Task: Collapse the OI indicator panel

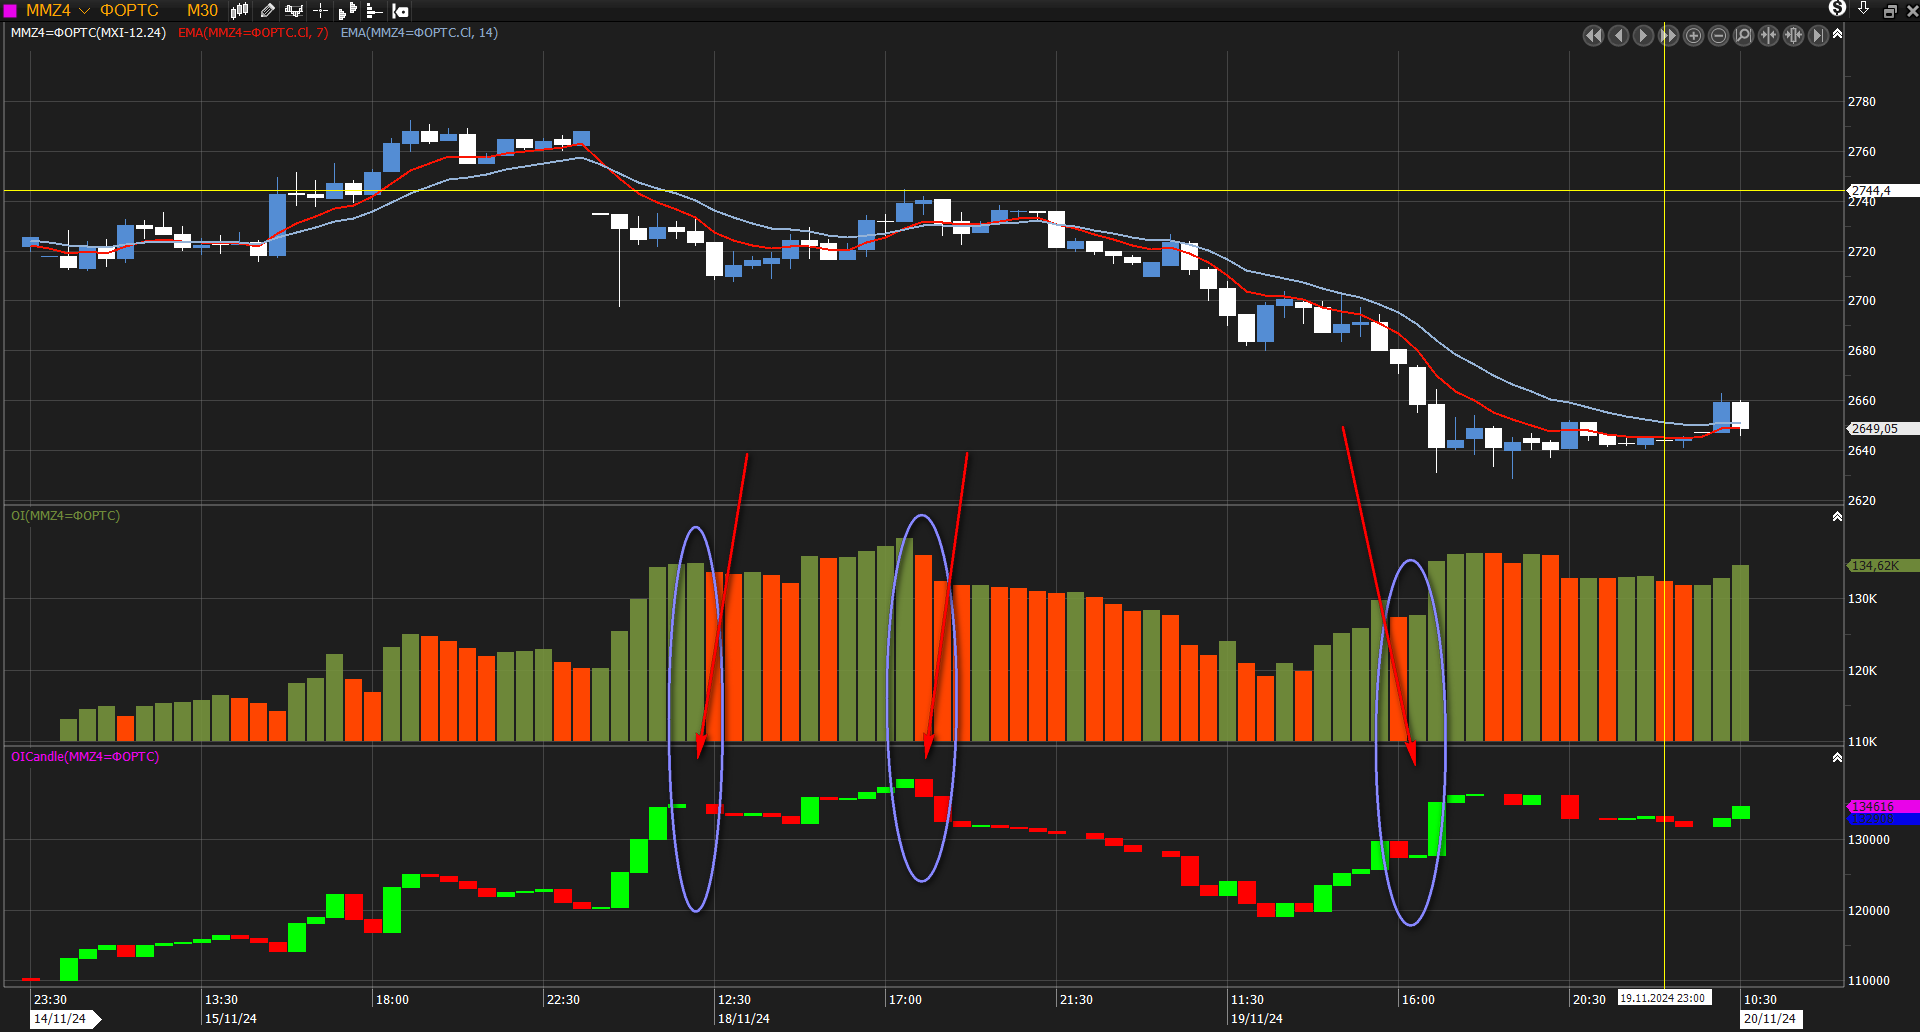Action: [1837, 517]
